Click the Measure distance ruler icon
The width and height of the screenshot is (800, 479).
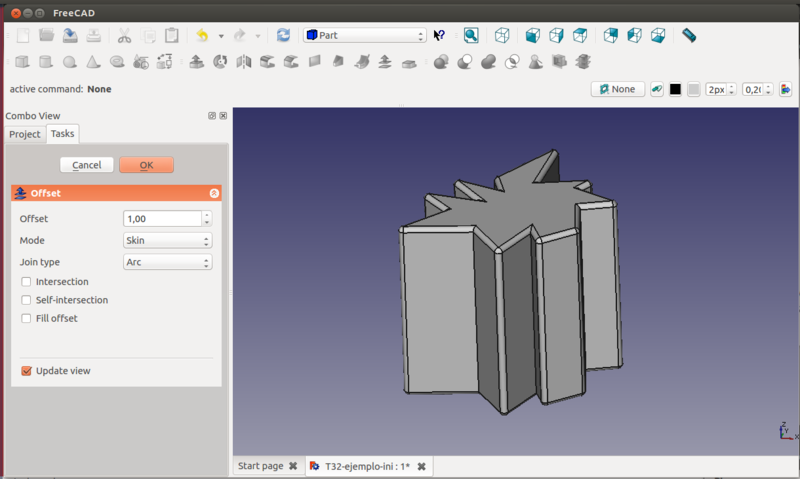pyautogui.click(x=689, y=35)
